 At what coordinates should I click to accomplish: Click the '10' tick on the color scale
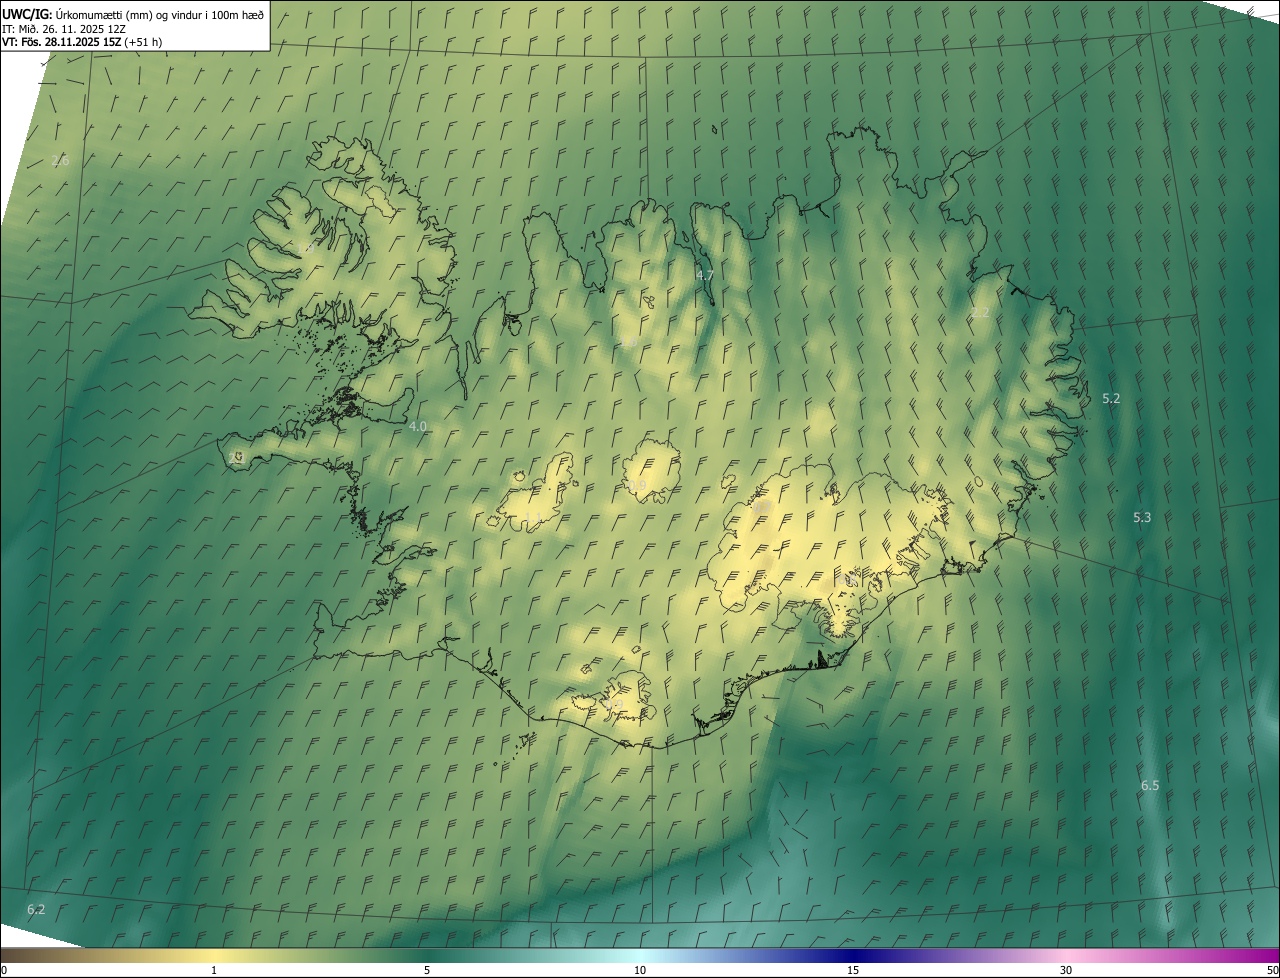tap(640, 970)
